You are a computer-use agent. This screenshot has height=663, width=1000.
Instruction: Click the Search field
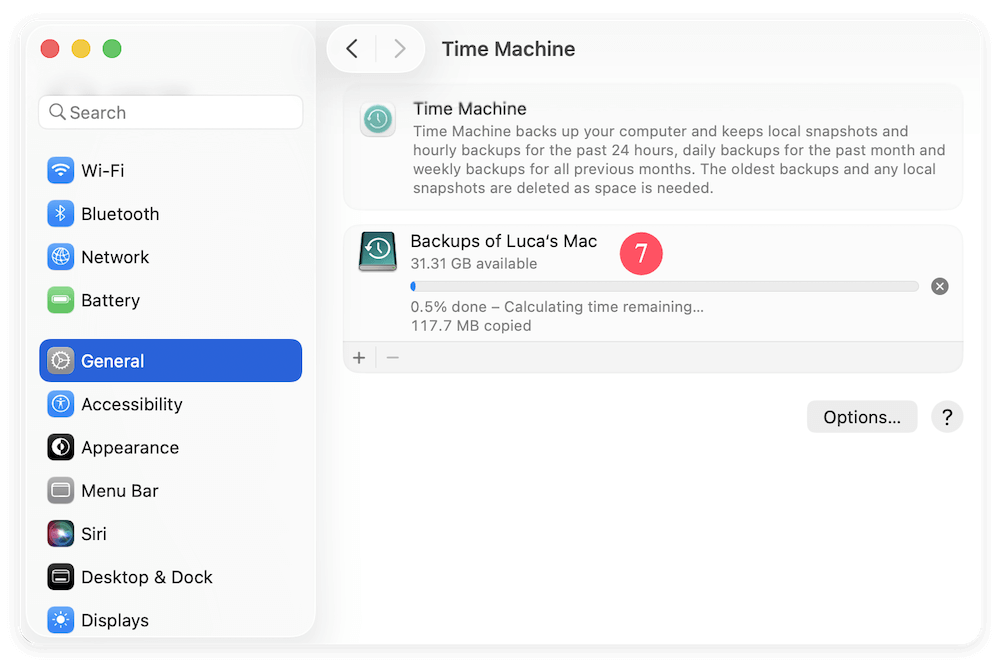point(170,113)
